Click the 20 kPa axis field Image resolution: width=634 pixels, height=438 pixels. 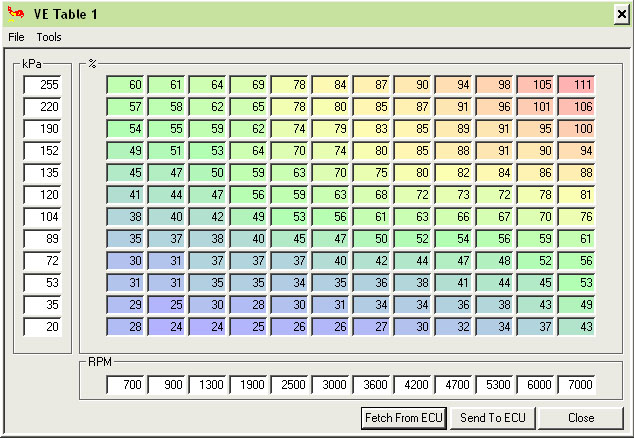(x=42, y=327)
